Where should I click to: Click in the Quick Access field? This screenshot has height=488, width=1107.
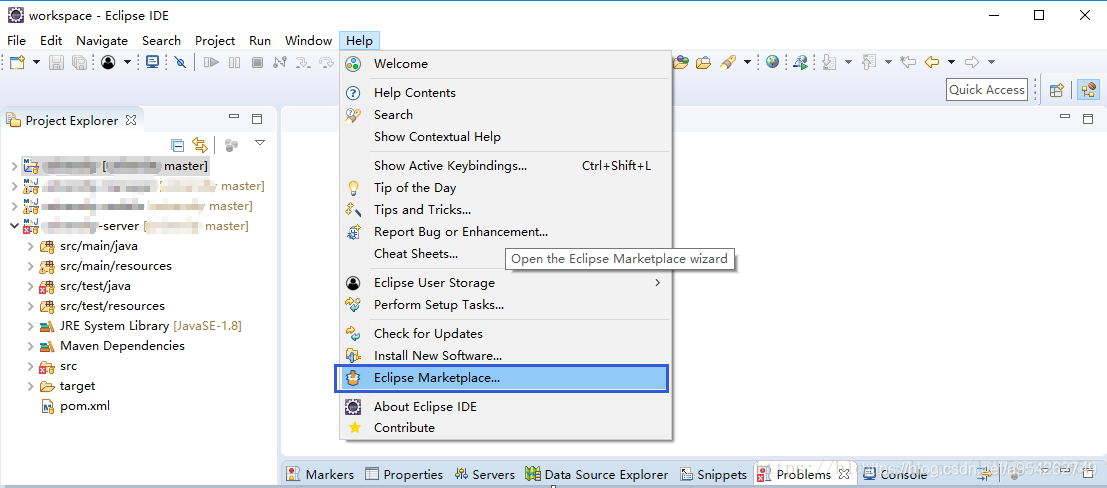point(986,90)
